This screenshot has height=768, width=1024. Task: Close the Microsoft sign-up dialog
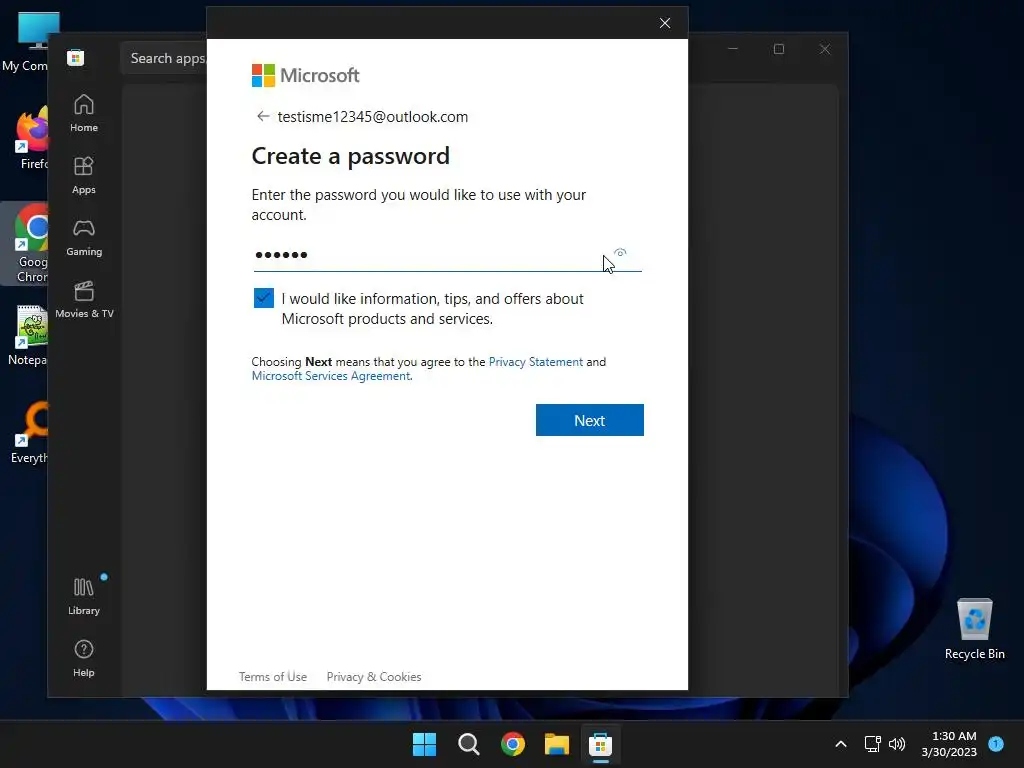tap(665, 24)
